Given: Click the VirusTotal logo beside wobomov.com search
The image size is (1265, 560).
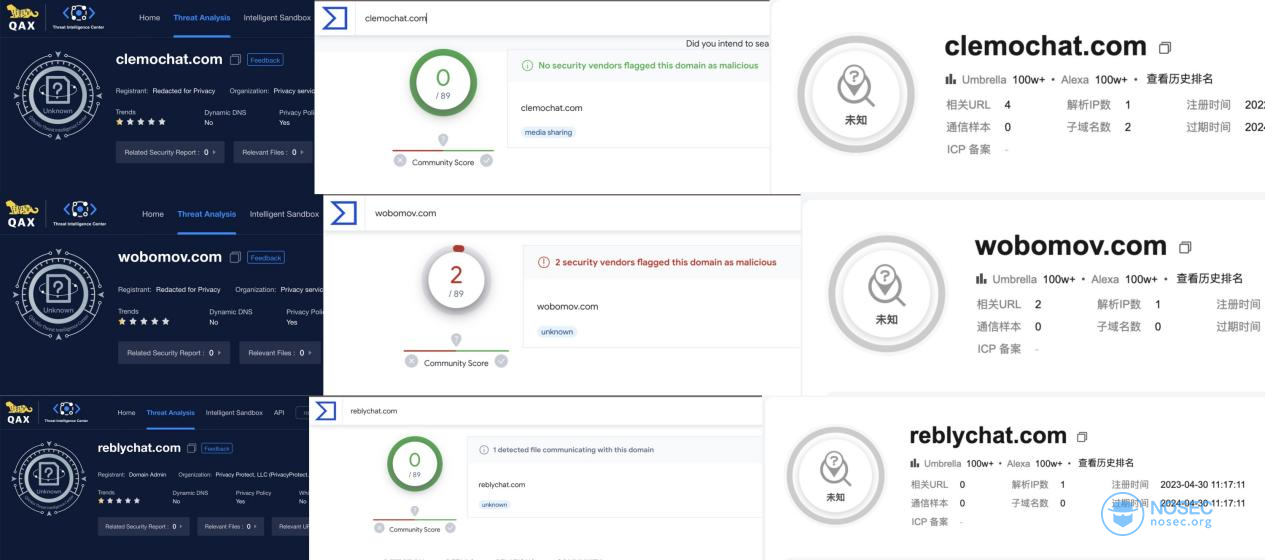Looking at the screenshot, I should click(x=344, y=213).
